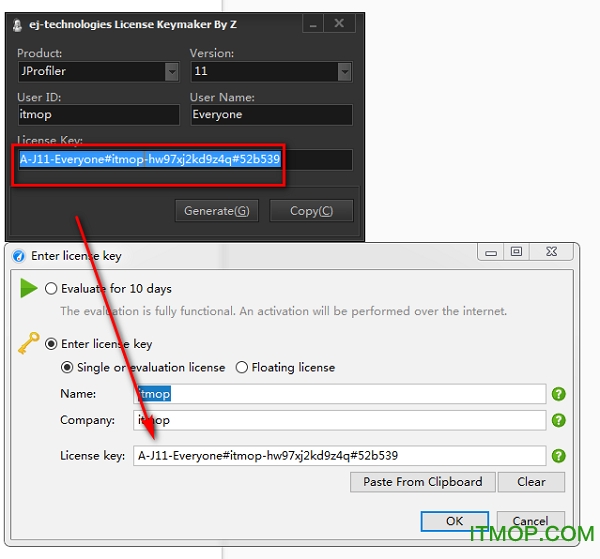Click the Keymaker penguin title icon

[x=17, y=25]
